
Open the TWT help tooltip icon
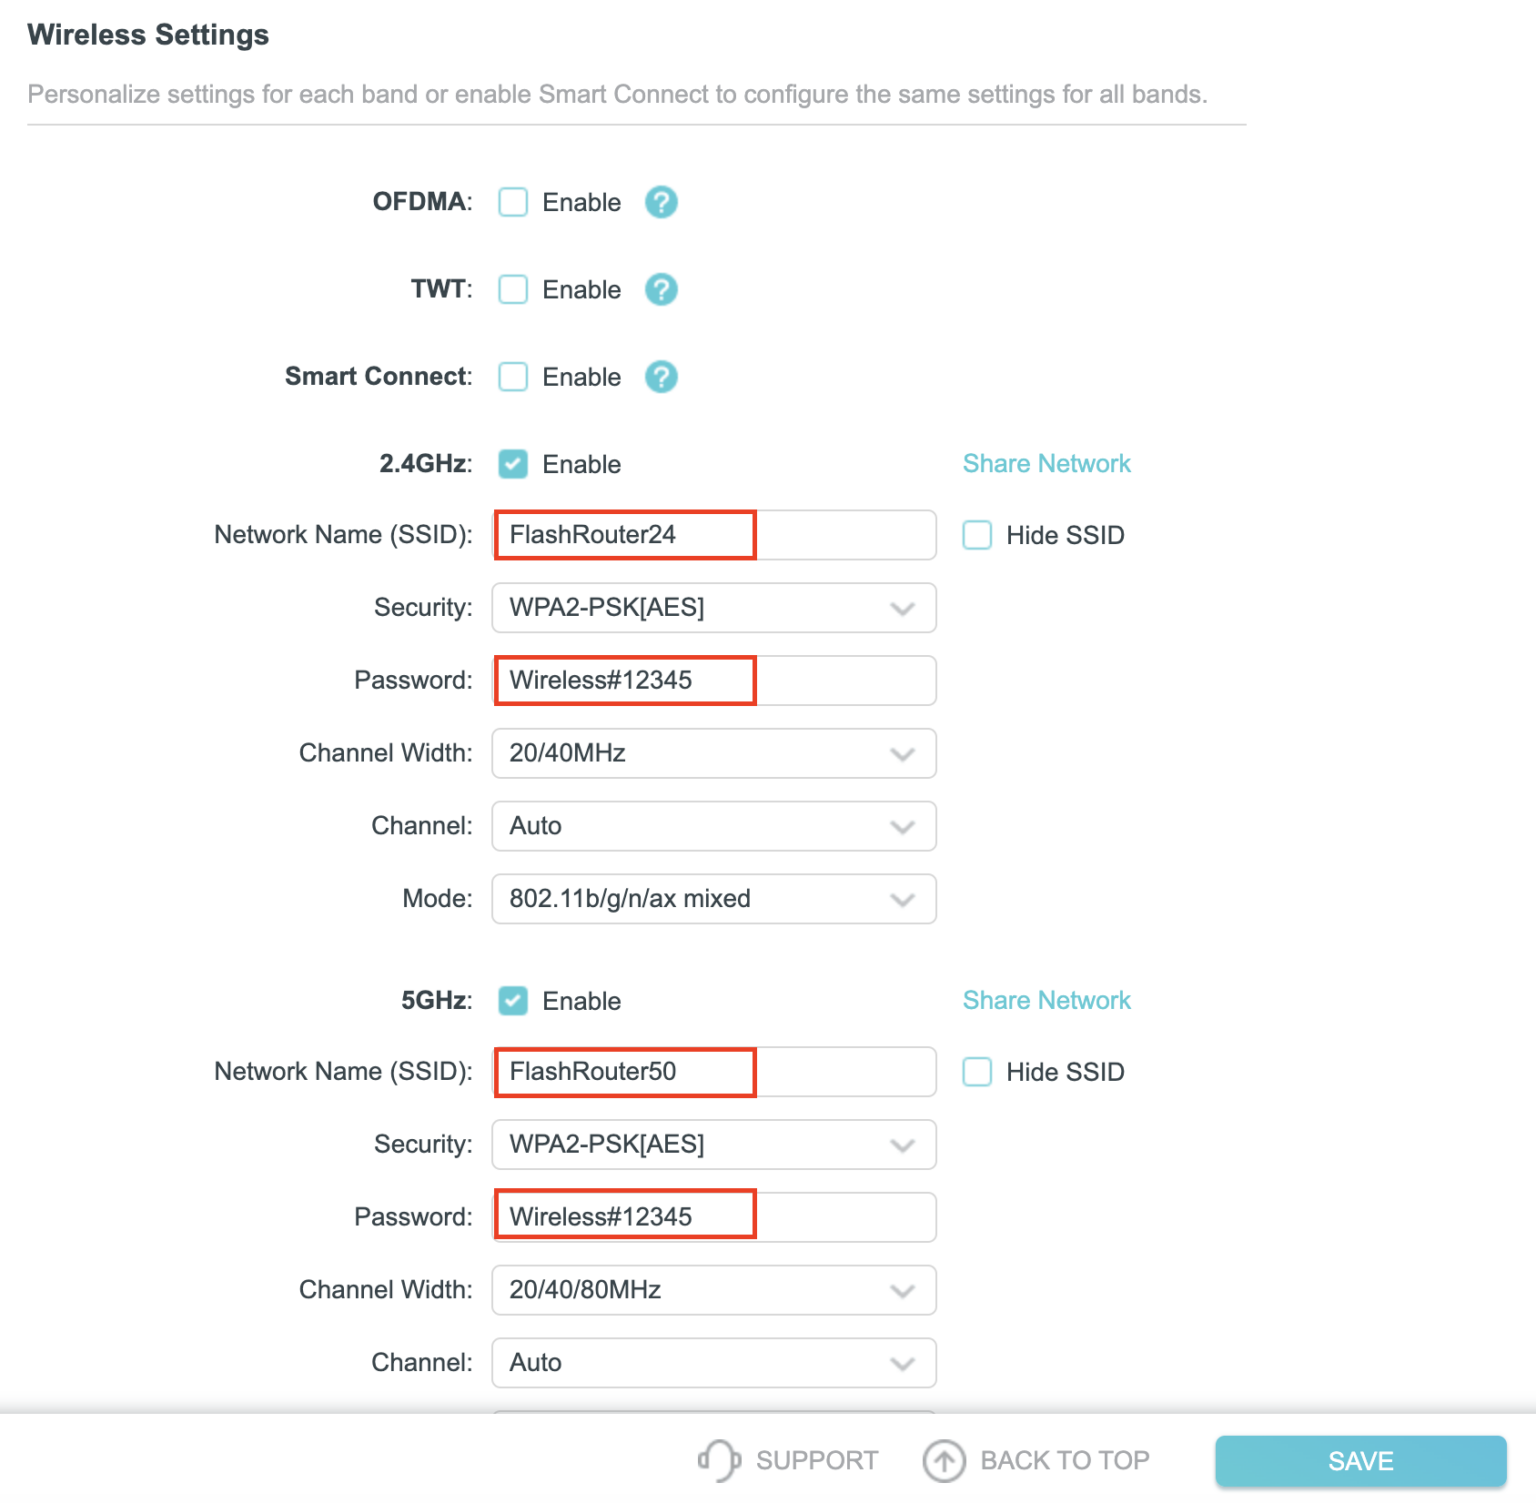pos(660,289)
